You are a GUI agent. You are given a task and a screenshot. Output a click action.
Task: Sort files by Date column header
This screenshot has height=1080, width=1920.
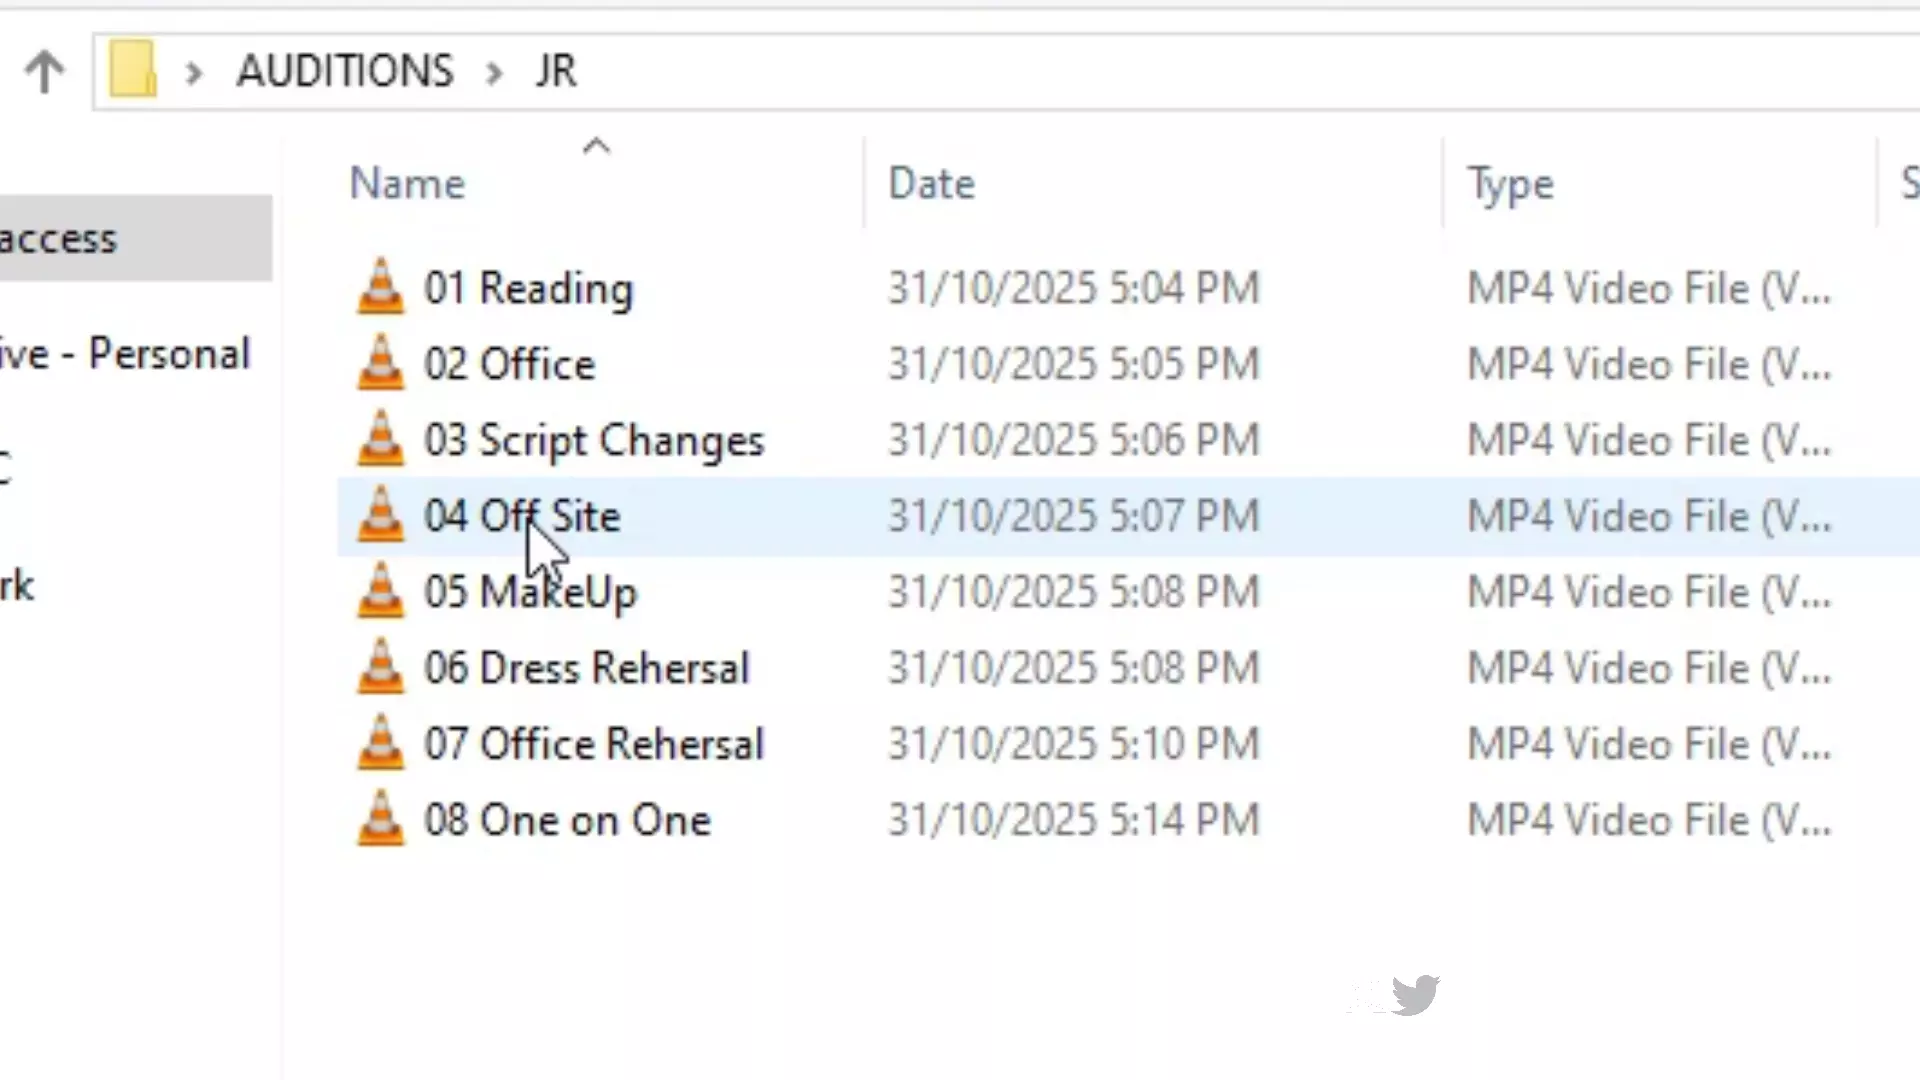tap(931, 184)
